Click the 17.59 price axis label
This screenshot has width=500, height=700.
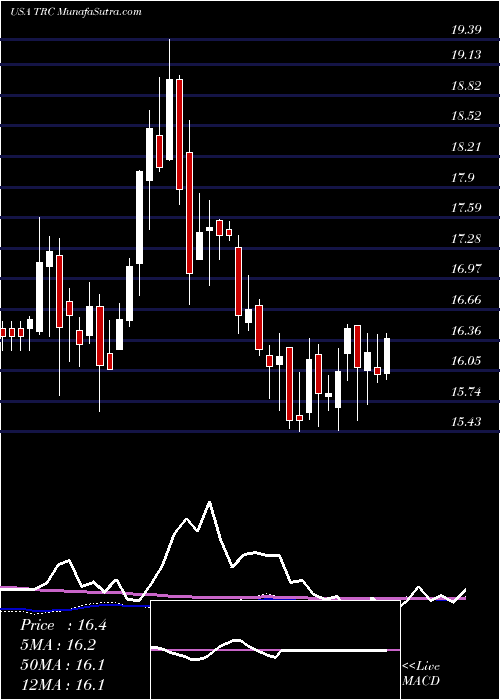(466, 208)
